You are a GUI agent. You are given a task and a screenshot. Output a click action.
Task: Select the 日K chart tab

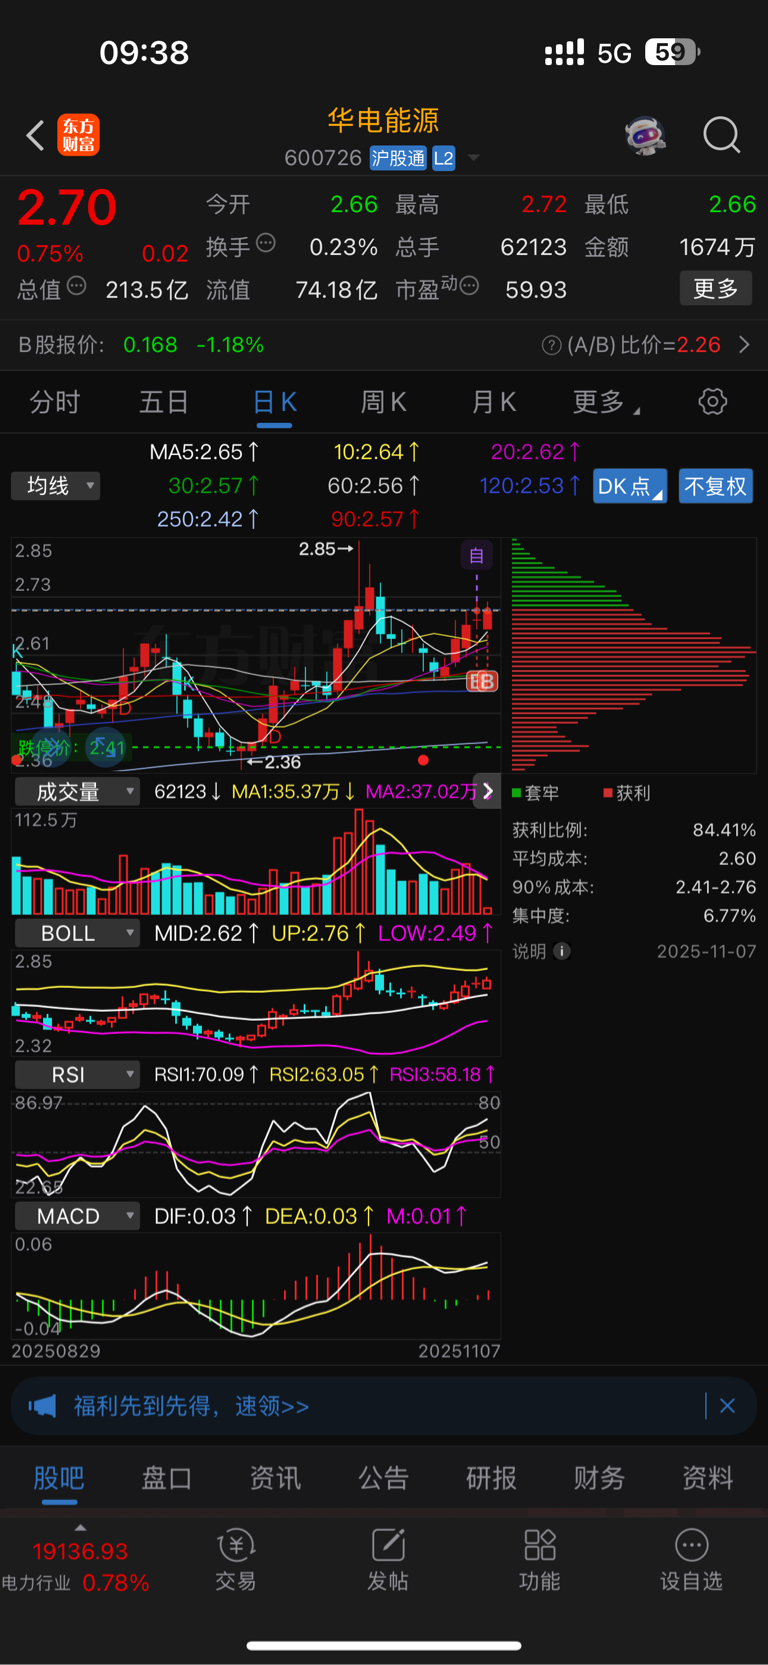[274, 402]
